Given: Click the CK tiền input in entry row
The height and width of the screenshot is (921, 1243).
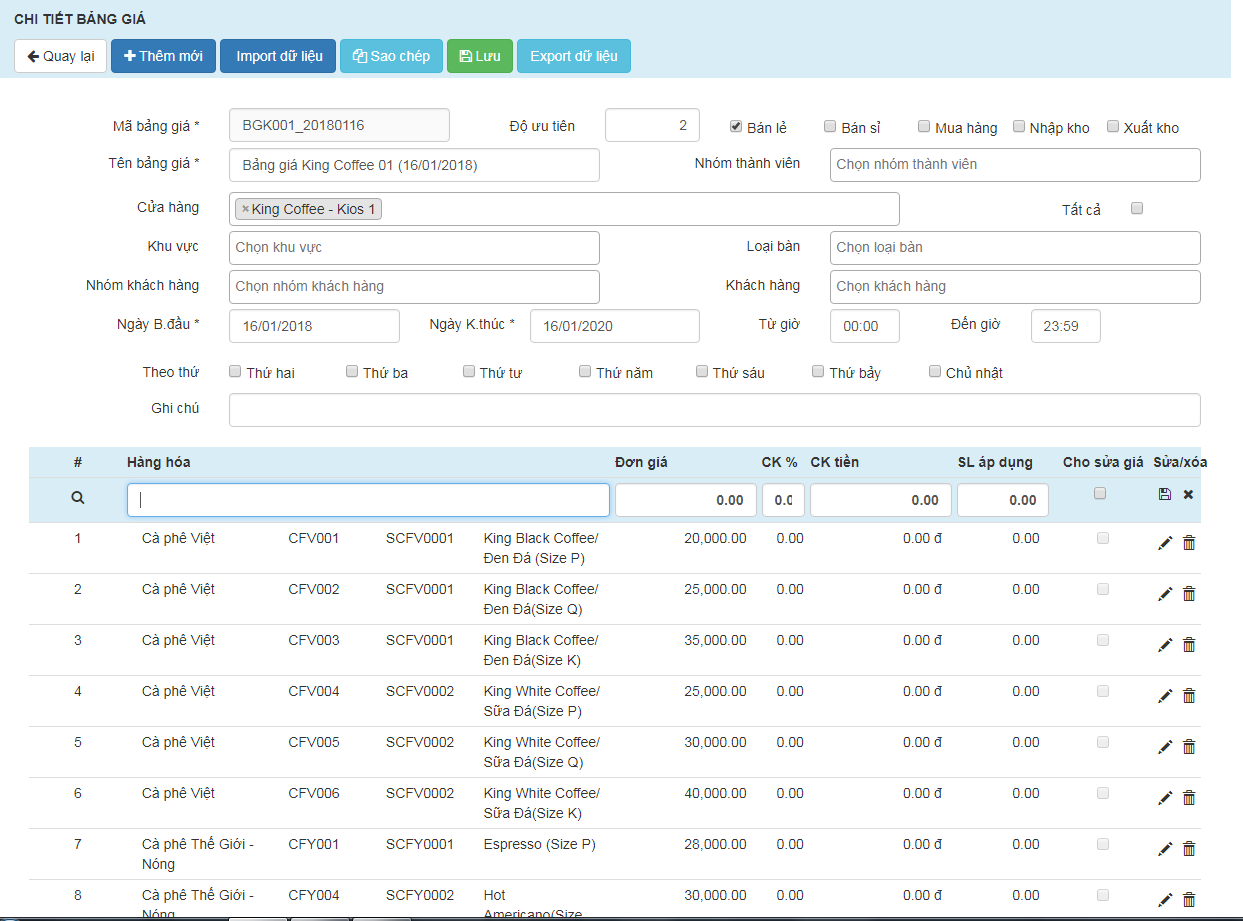Looking at the screenshot, I should (x=881, y=500).
